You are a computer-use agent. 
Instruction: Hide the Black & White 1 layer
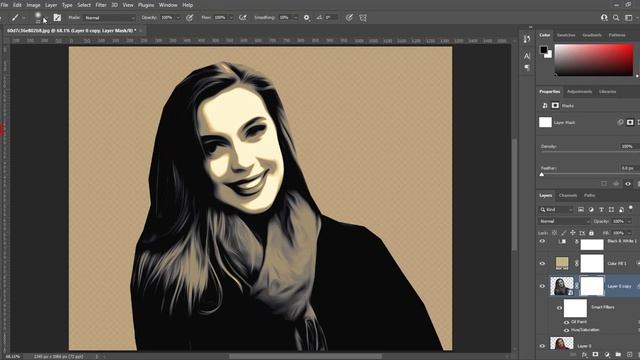tap(542, 241)
